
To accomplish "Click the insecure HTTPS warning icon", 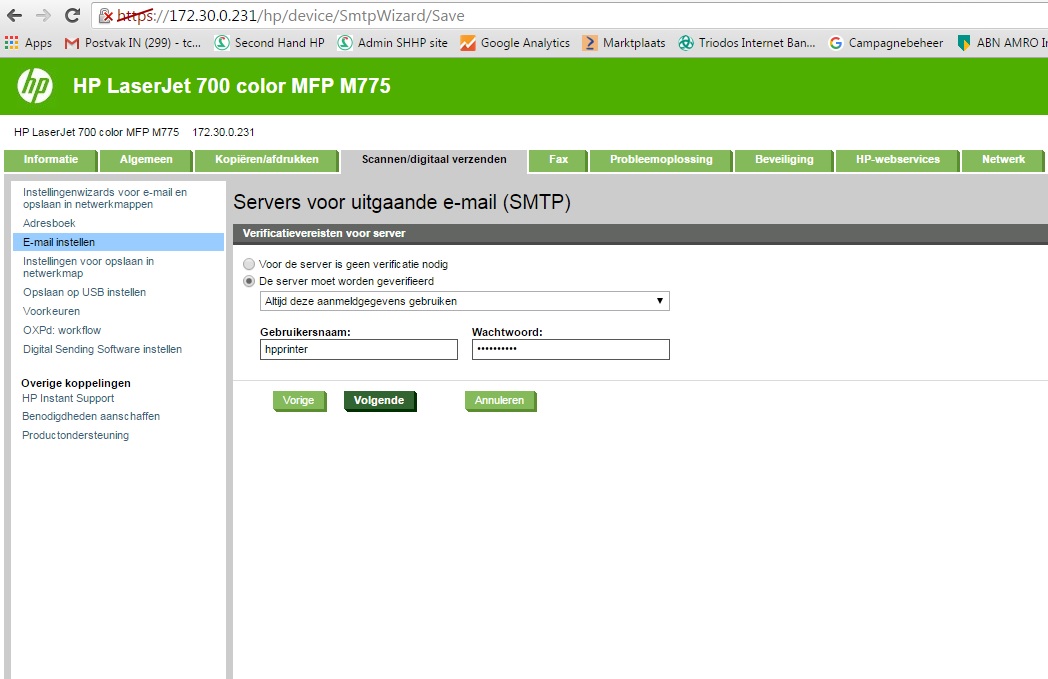I will coord(106,16).
